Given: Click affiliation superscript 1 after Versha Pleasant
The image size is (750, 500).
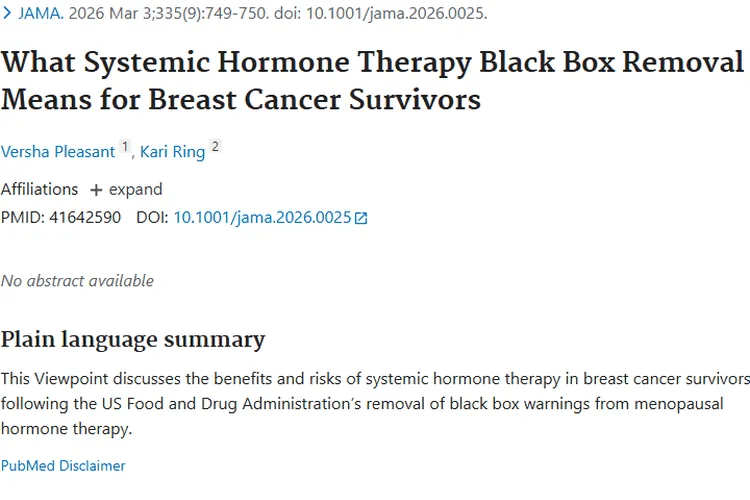Looking at the screenshot, I should click(126, 147).
